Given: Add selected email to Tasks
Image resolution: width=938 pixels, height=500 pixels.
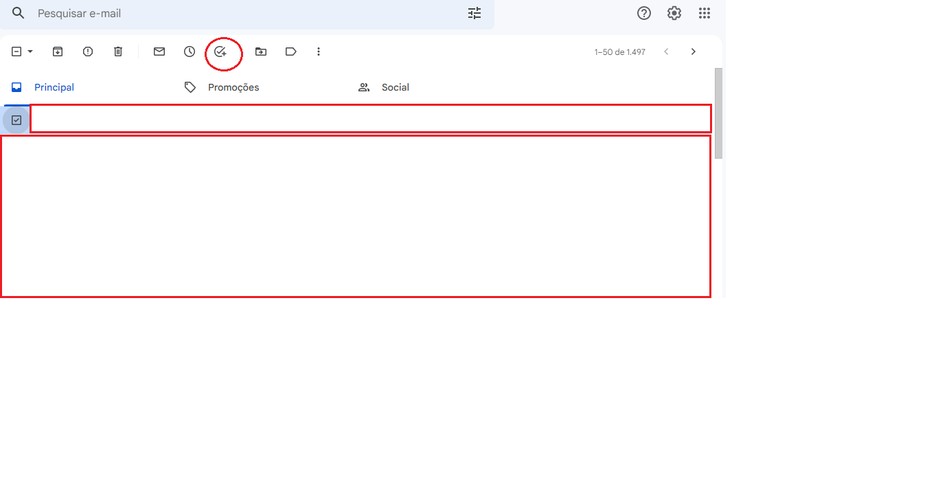Looking at the screenshot, I should [221, 52].
